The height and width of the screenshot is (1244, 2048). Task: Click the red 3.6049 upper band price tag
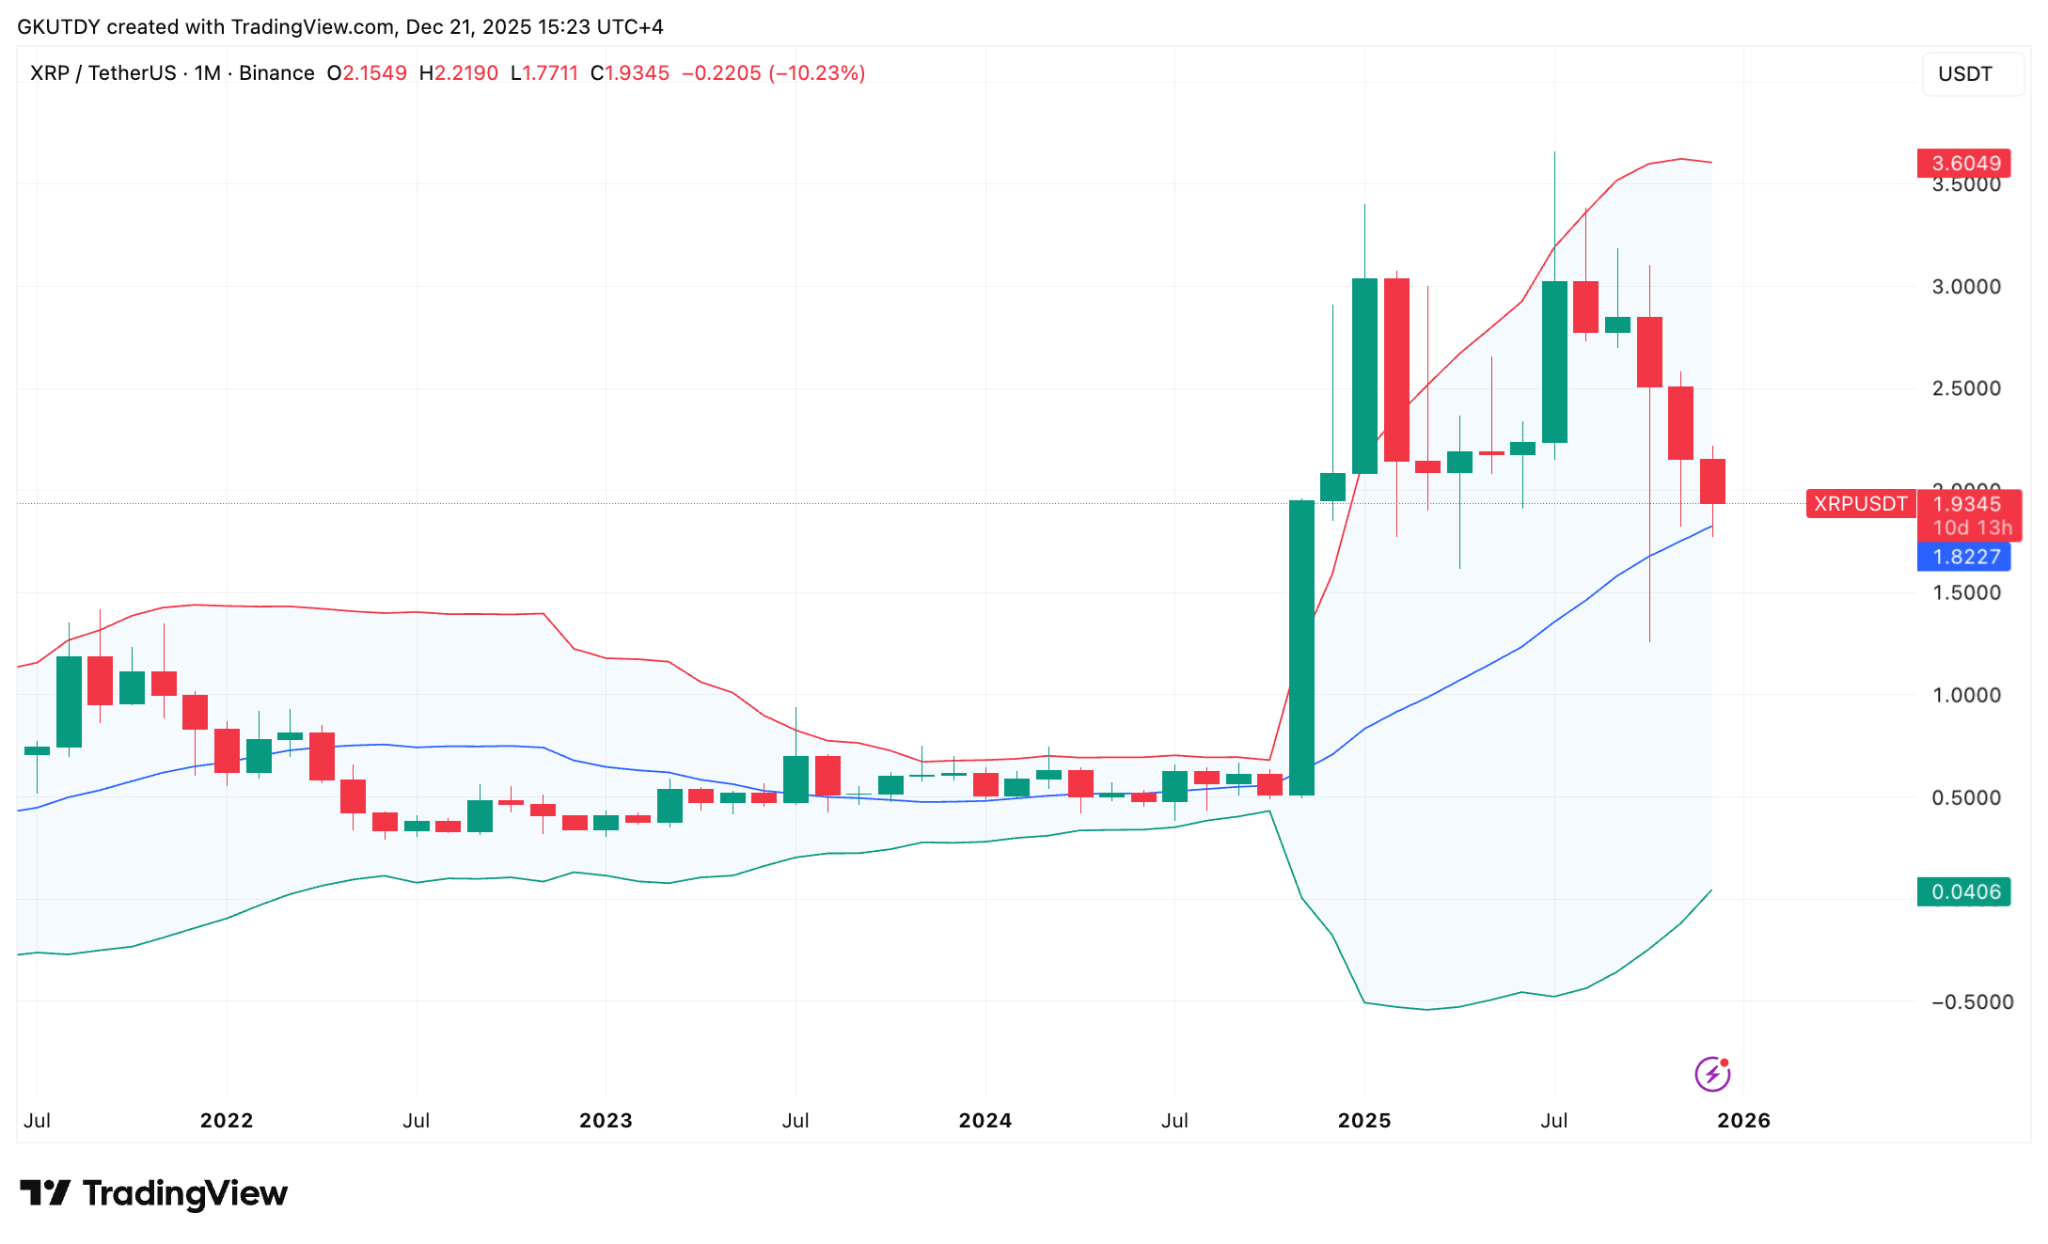tap(1964, 163)
